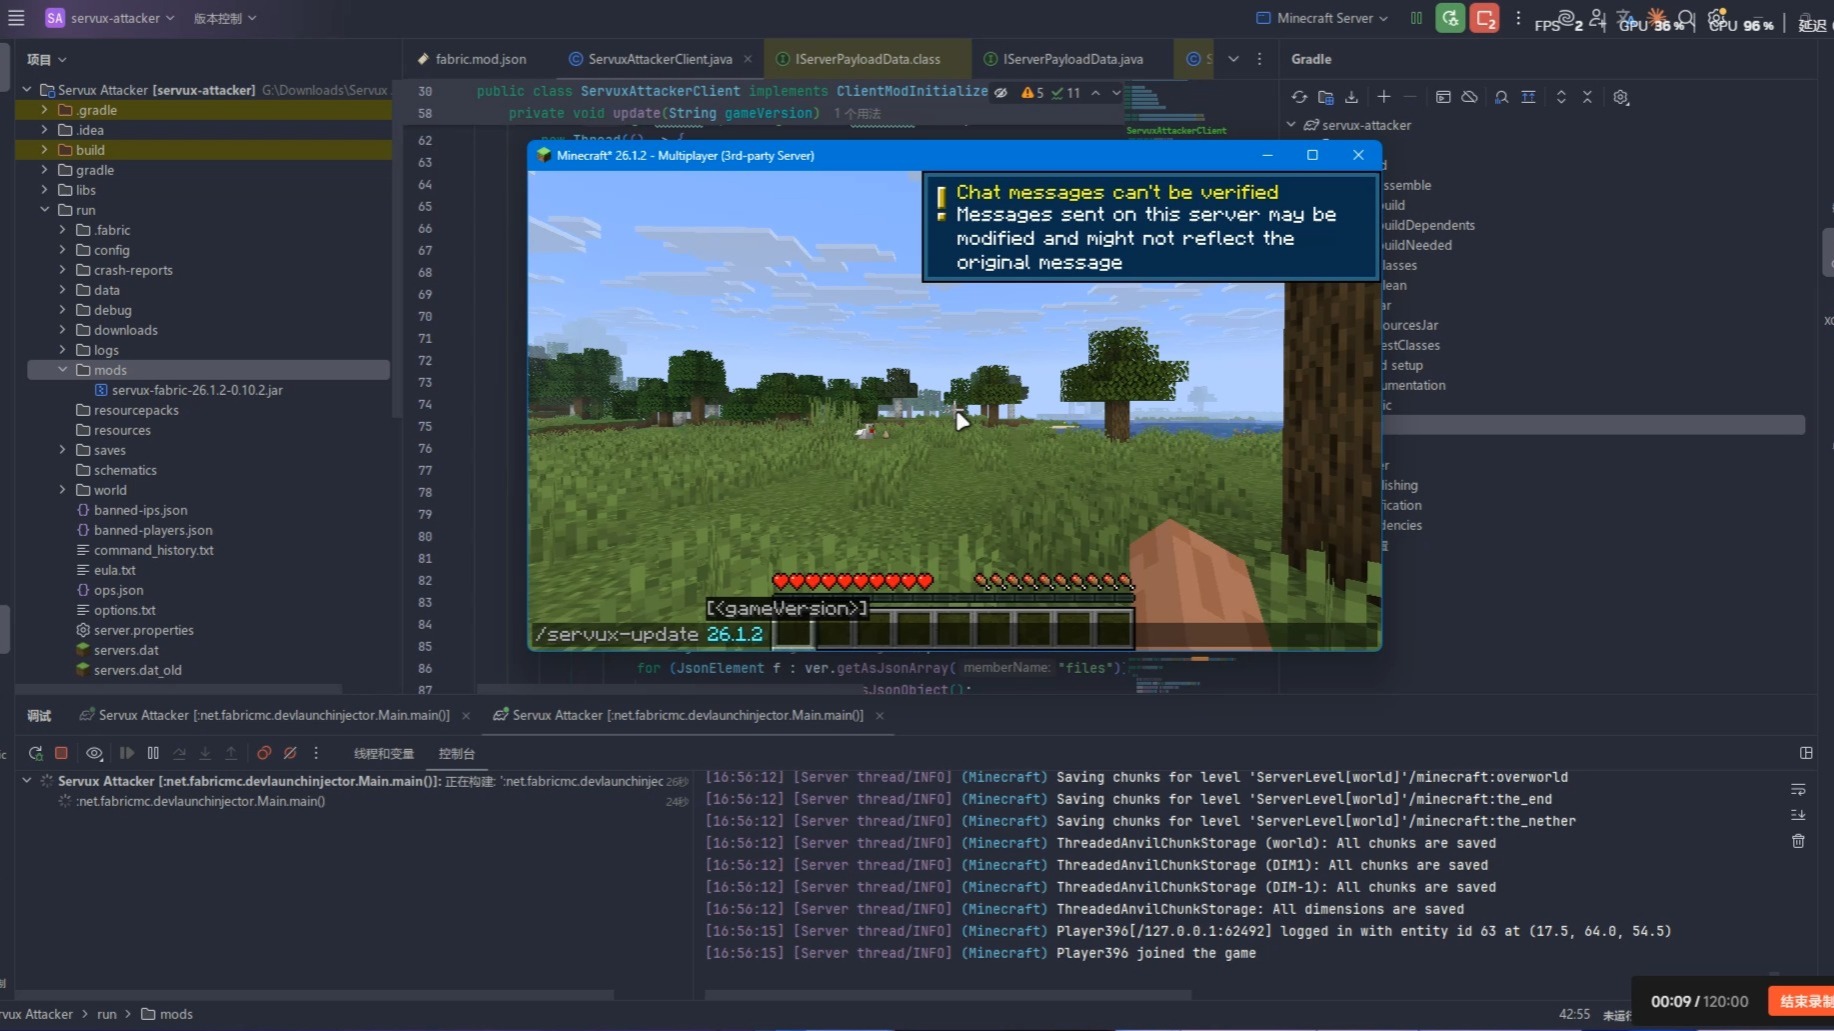The height and width of the screenshot is (1031, 1834).
Task: Expand the .gradle folder
Action: (x=44, y=110)
